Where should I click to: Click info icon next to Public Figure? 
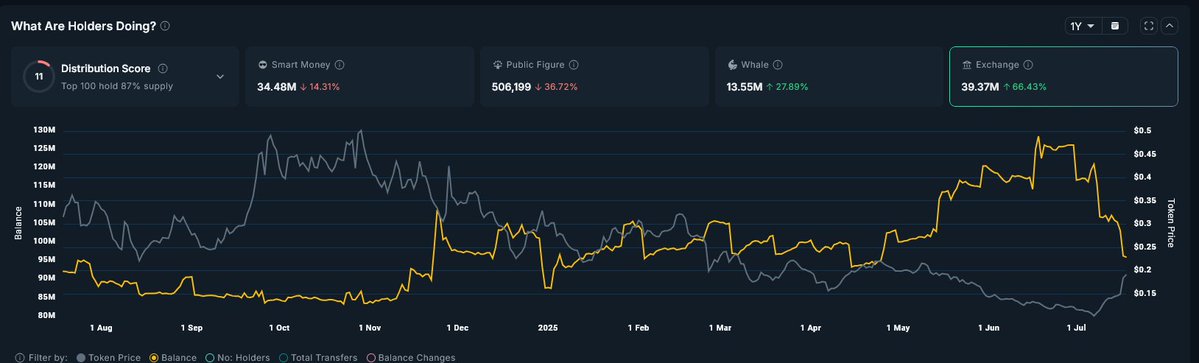tap(574, 66)
